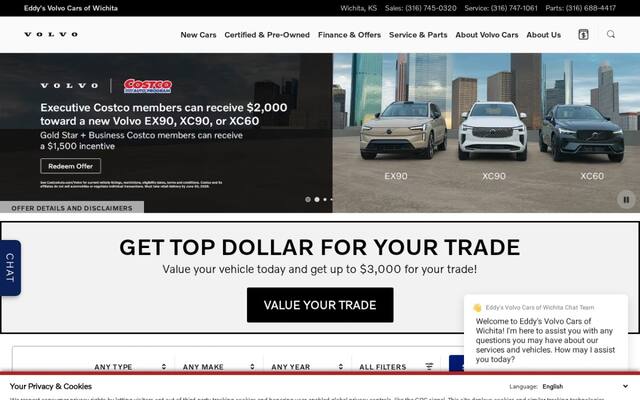Open Offer Details and Disclaimers

72,207
